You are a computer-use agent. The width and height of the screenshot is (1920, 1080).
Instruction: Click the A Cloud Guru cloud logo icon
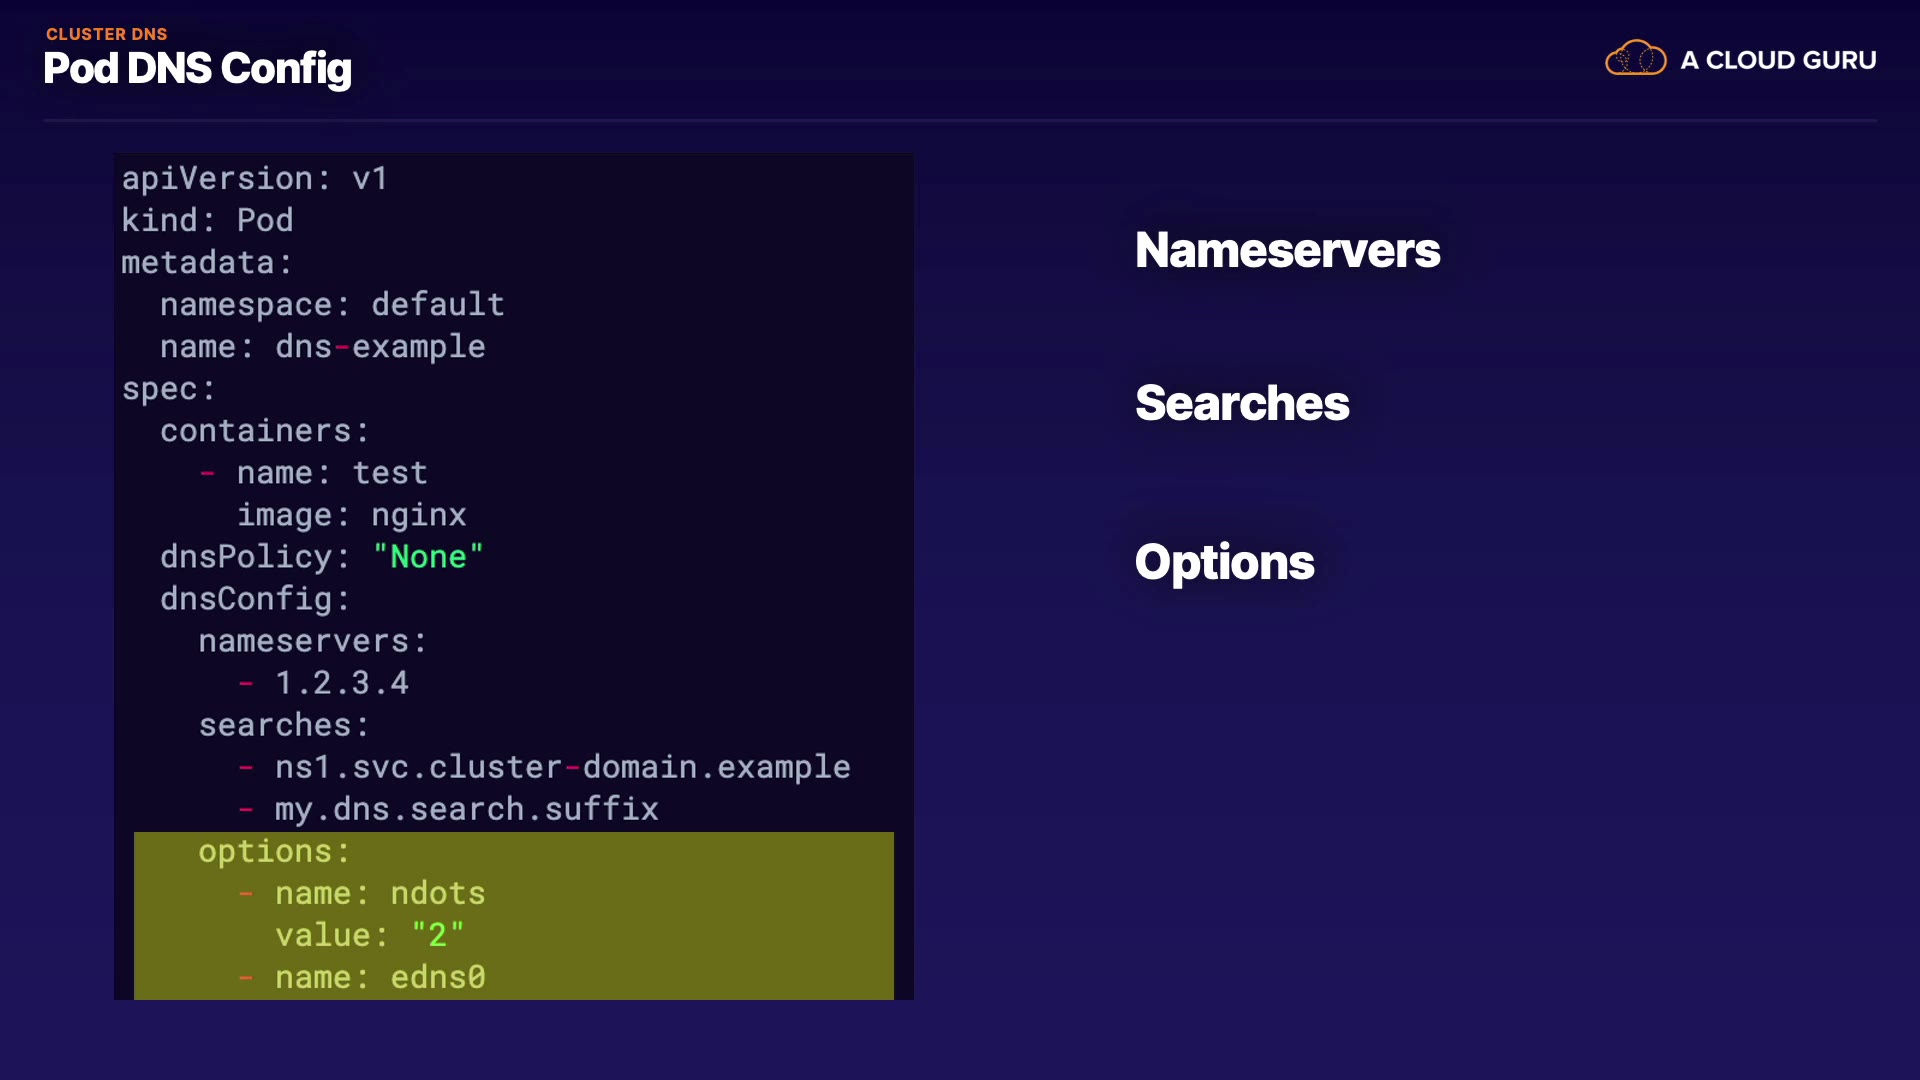coord(1635,59)
